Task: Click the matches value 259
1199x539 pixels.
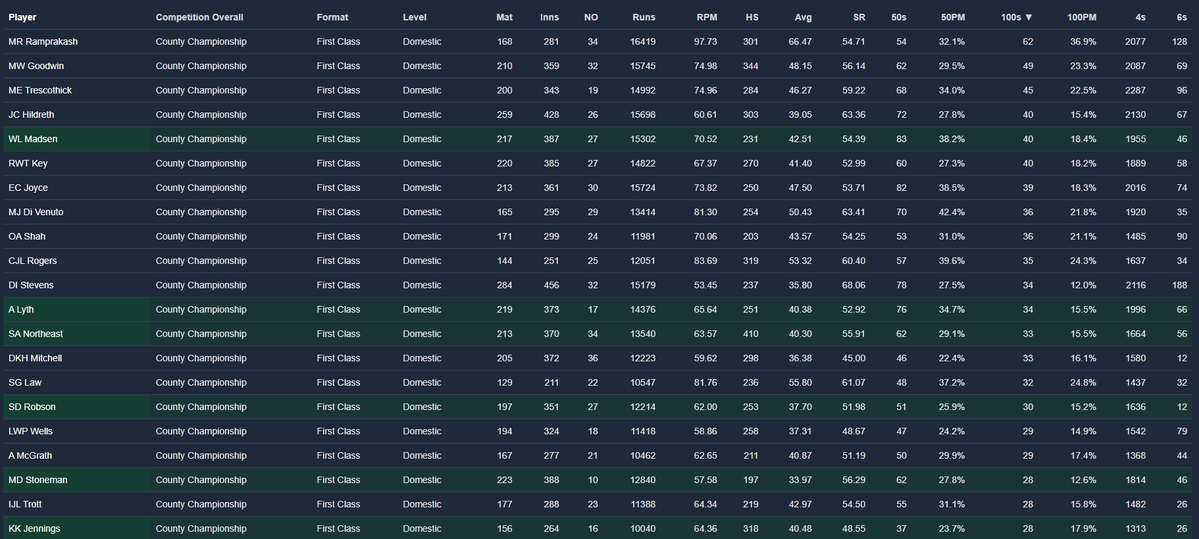Action: click(x=505, y=115)
